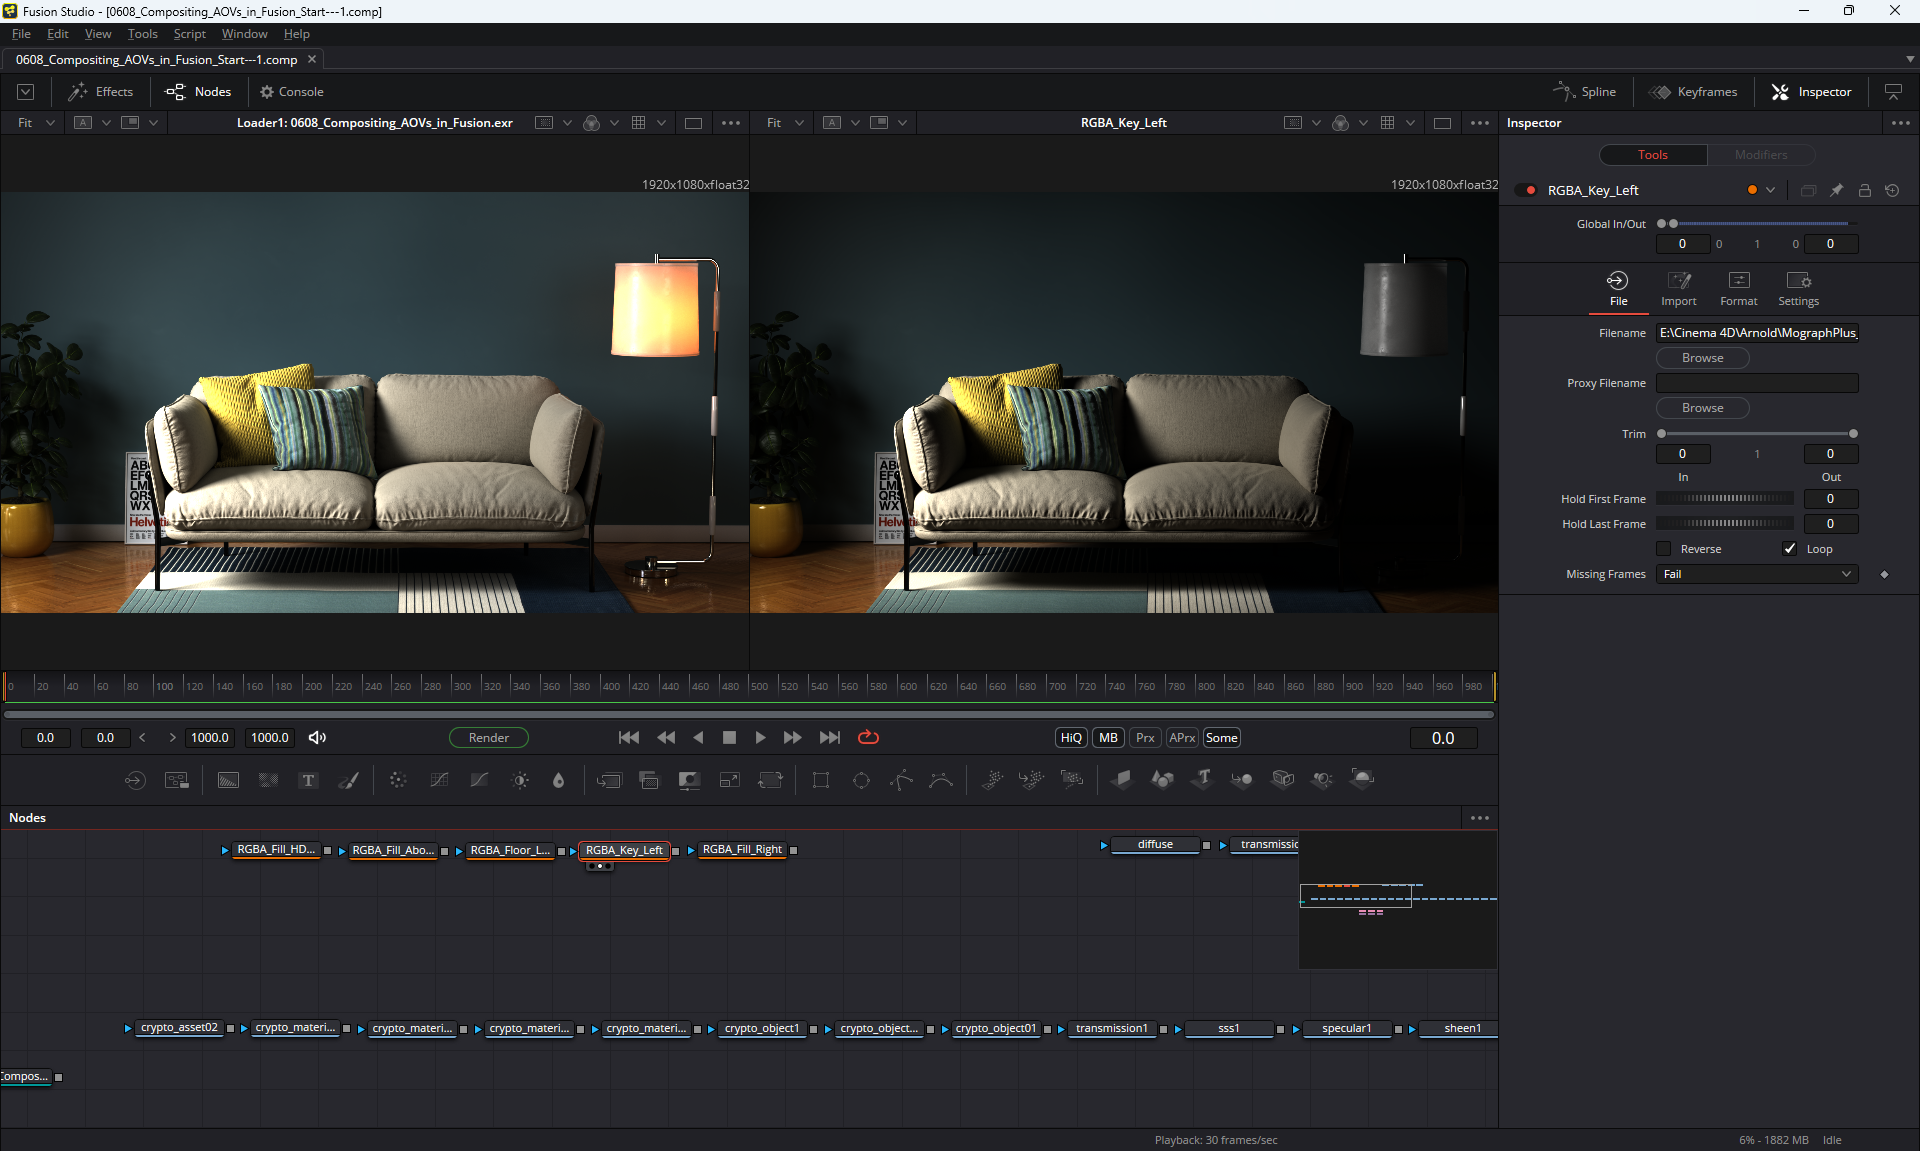Expand RGBA_Key_Left color options chevron
The height and width of the screenshot is (1151, 1920).
(x=1770, y=190)
